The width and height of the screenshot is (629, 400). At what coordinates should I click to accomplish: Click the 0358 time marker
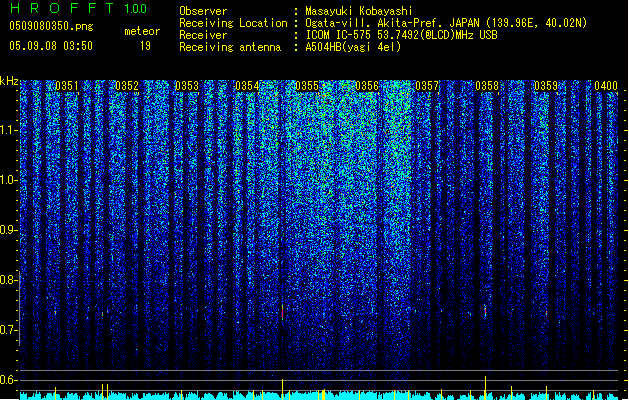(x=487, y=86)
